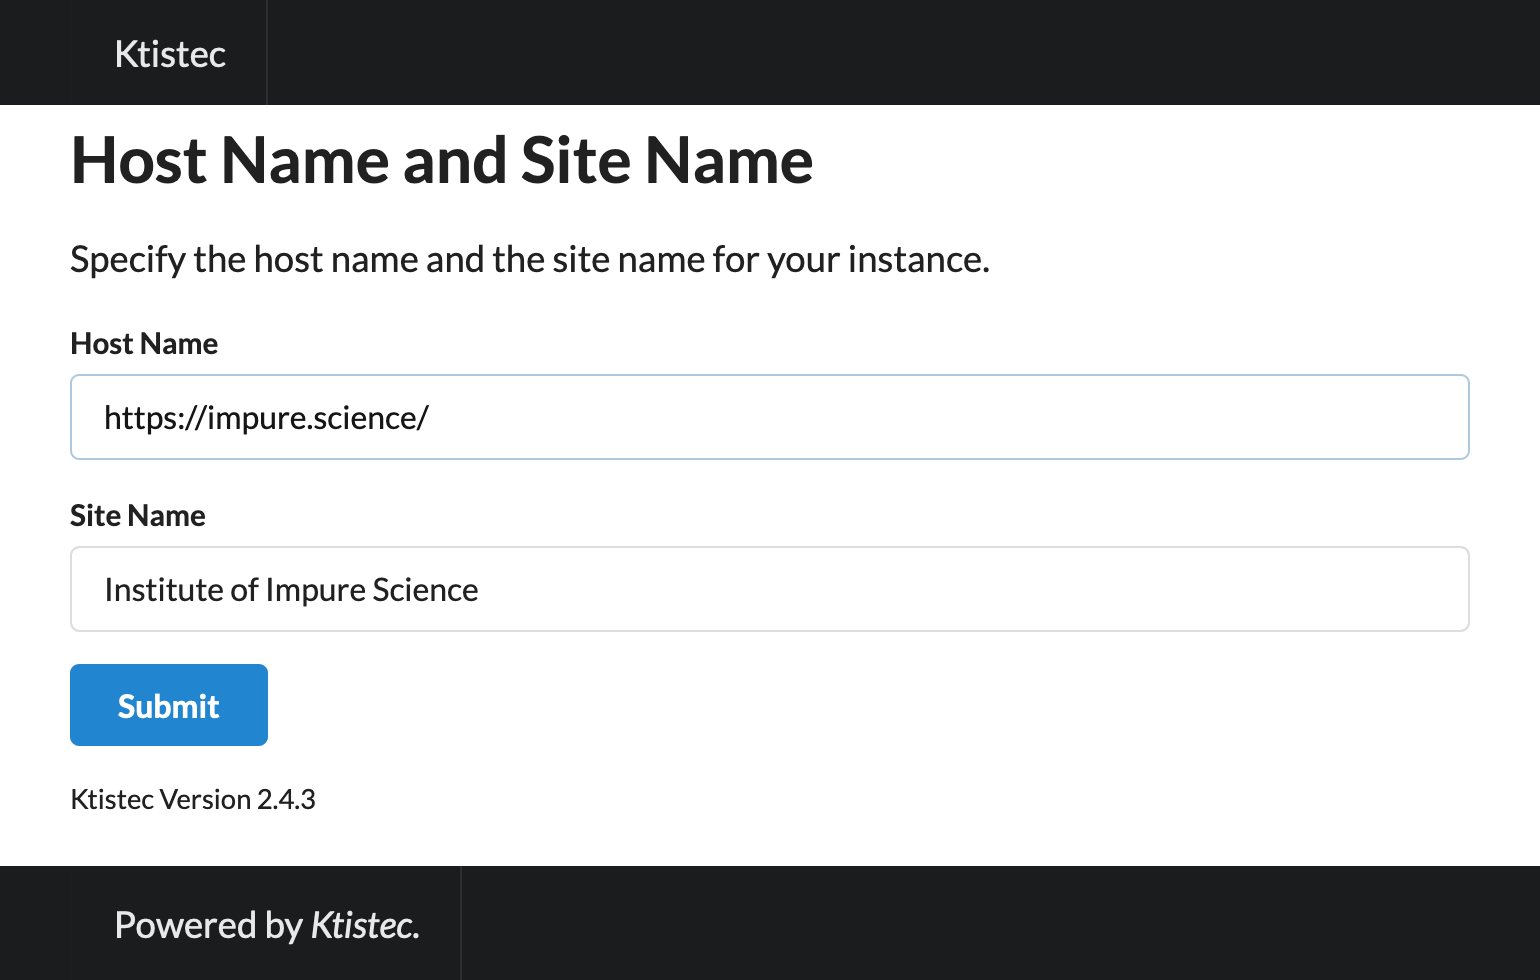
Task: Click the dark footer bar area
Action: coord(1000,923)
